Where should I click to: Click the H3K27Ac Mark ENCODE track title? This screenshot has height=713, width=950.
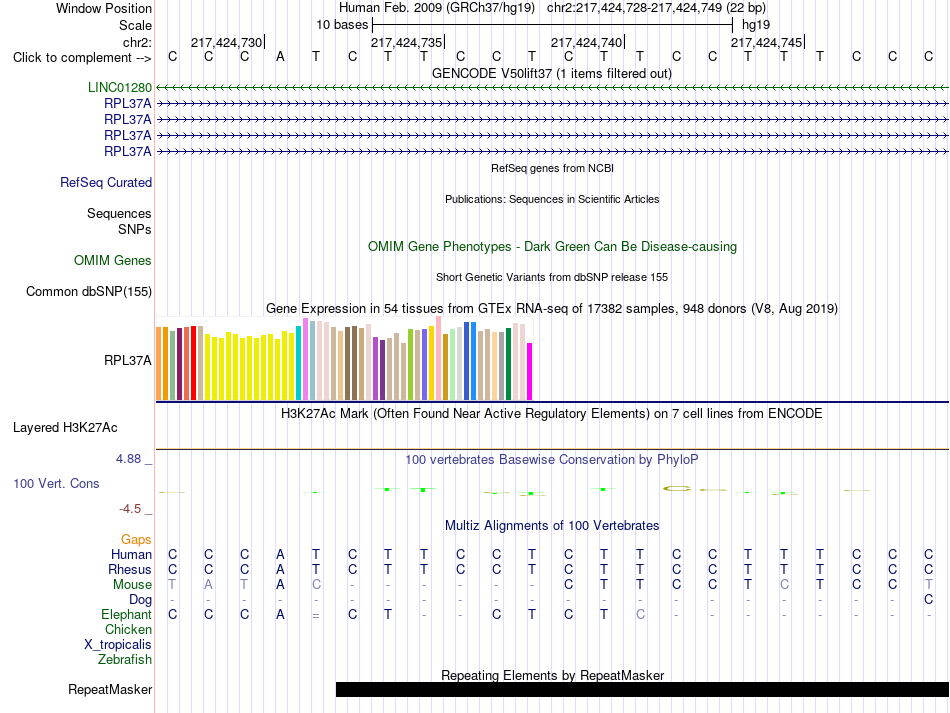552,414
